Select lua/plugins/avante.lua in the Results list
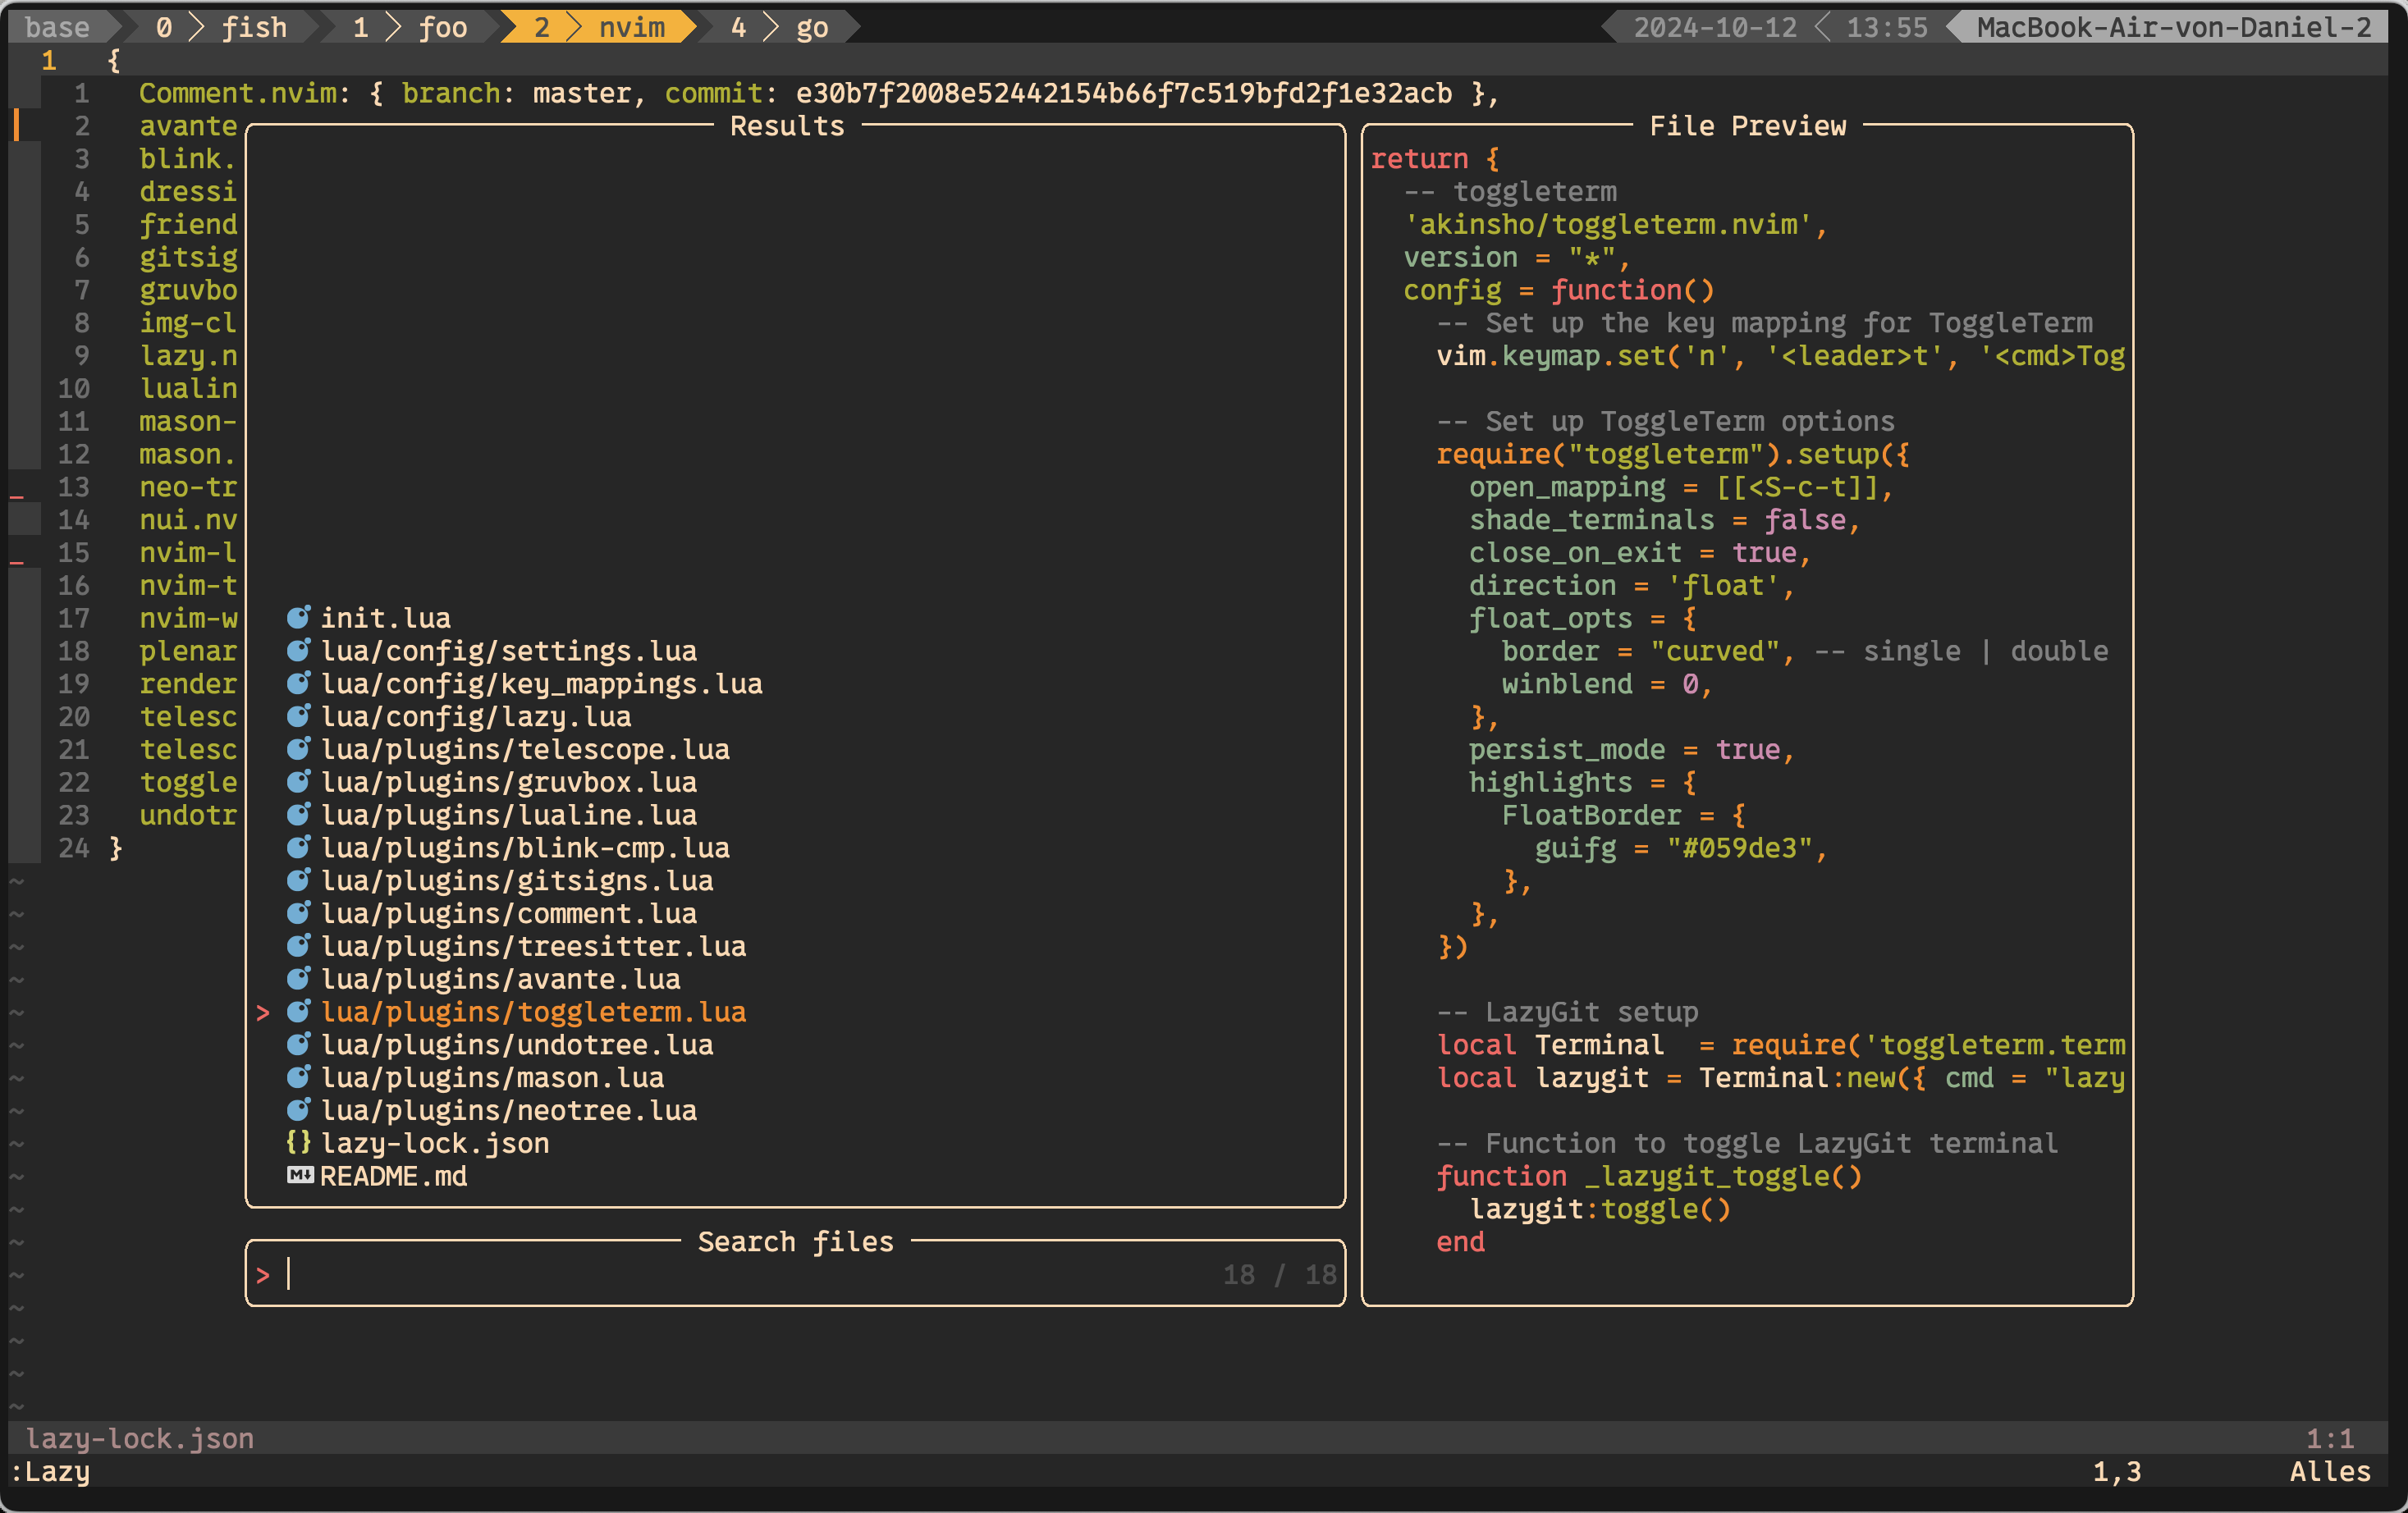This screenshot has height=1513, width=2408. (x=500, y=979)
